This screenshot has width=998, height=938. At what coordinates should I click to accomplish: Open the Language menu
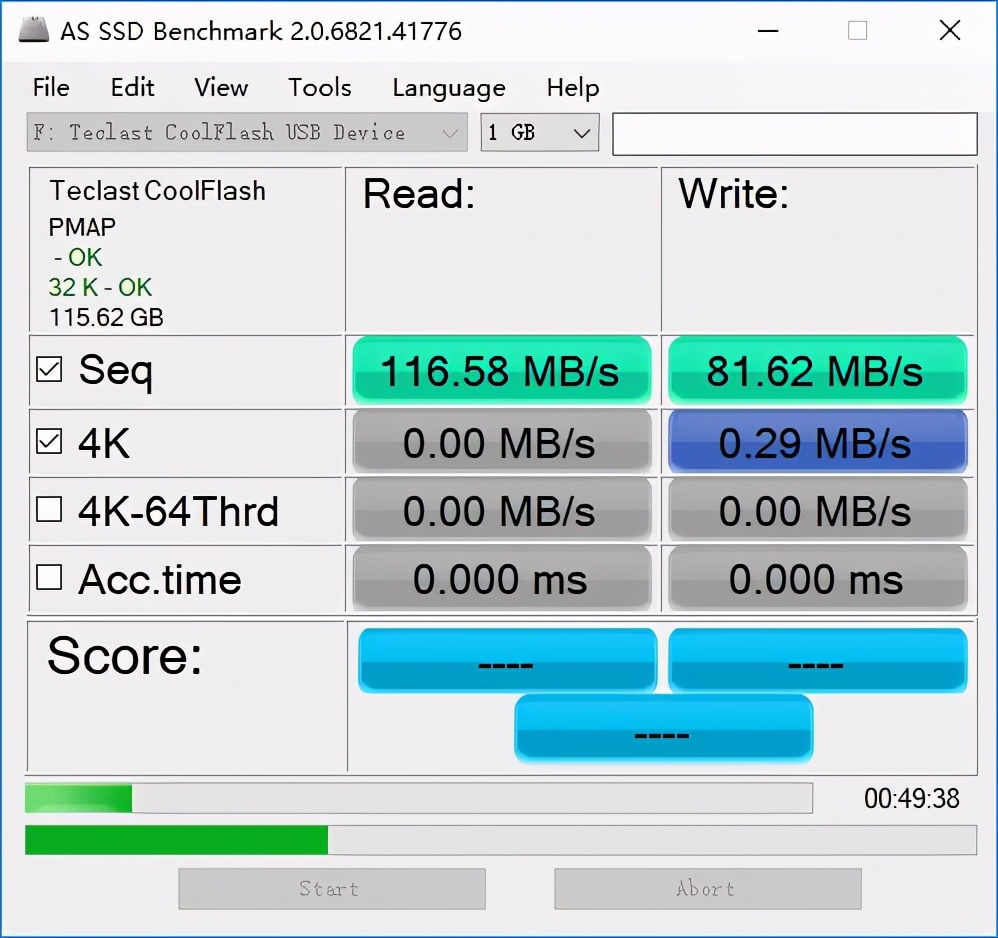tap(448, 88)
